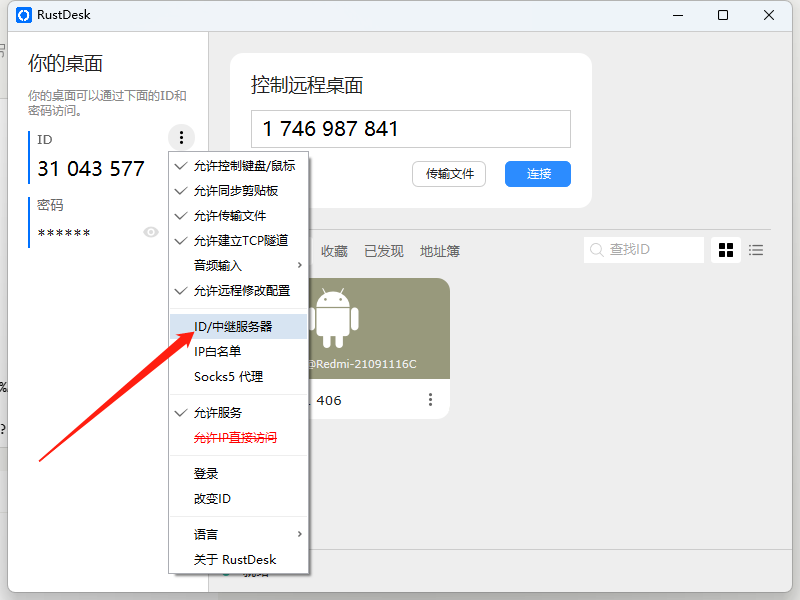The image size is (800, 600).
Task: Click your ID number 31 043 577
Action: tap(91, 169)
